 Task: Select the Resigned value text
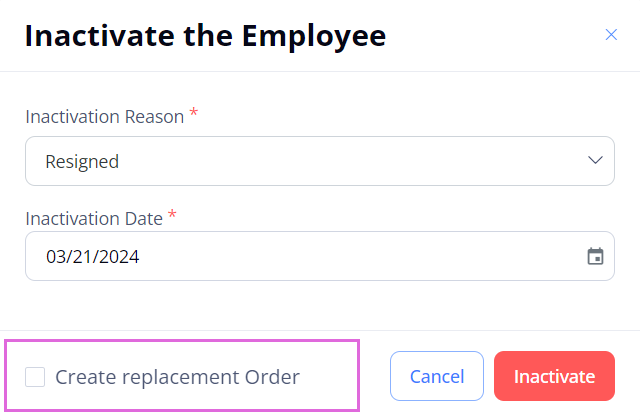coord(82,162)
